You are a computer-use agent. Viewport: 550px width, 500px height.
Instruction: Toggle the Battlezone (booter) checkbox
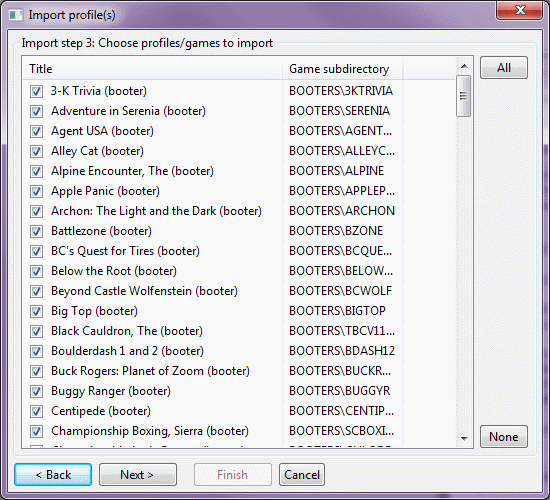point(36,231)
